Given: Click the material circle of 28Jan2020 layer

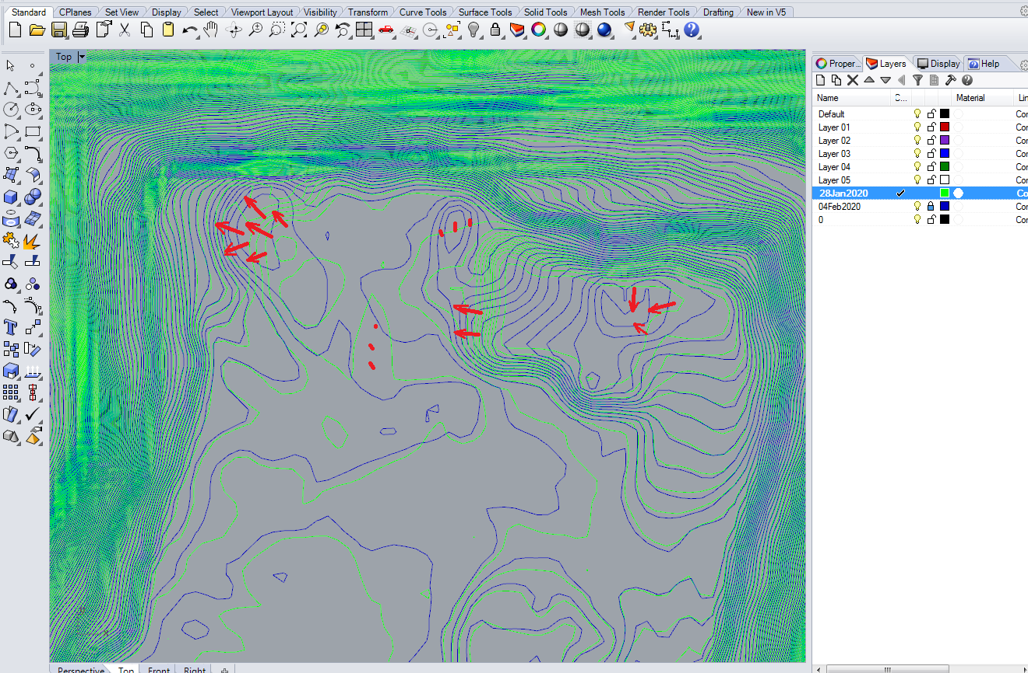Looking at the screenshot, I should 959,193.
